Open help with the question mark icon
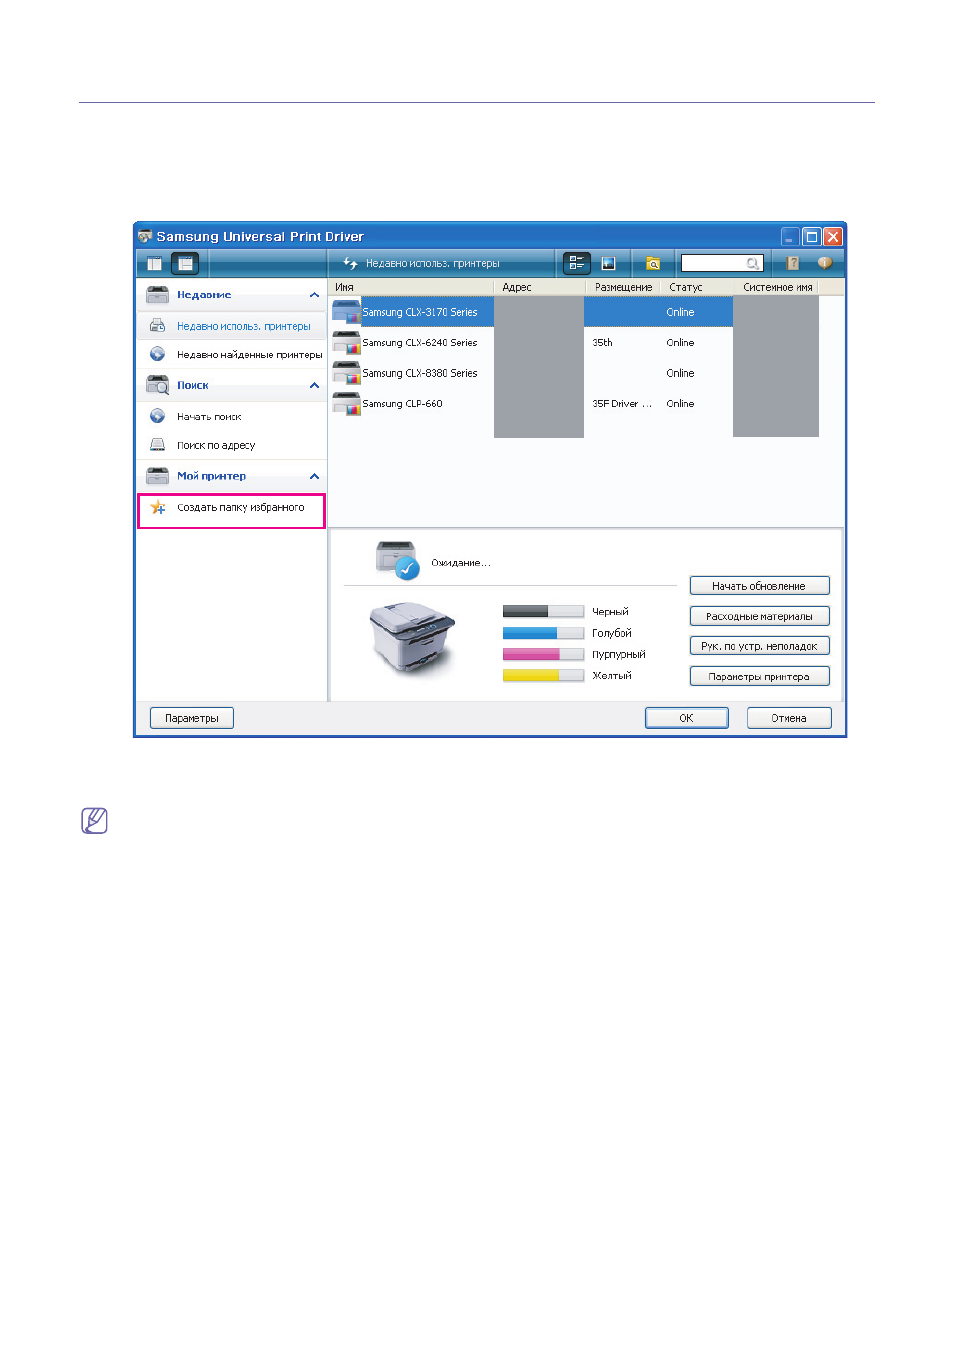Screen dimensions: 954x1348 793,263
